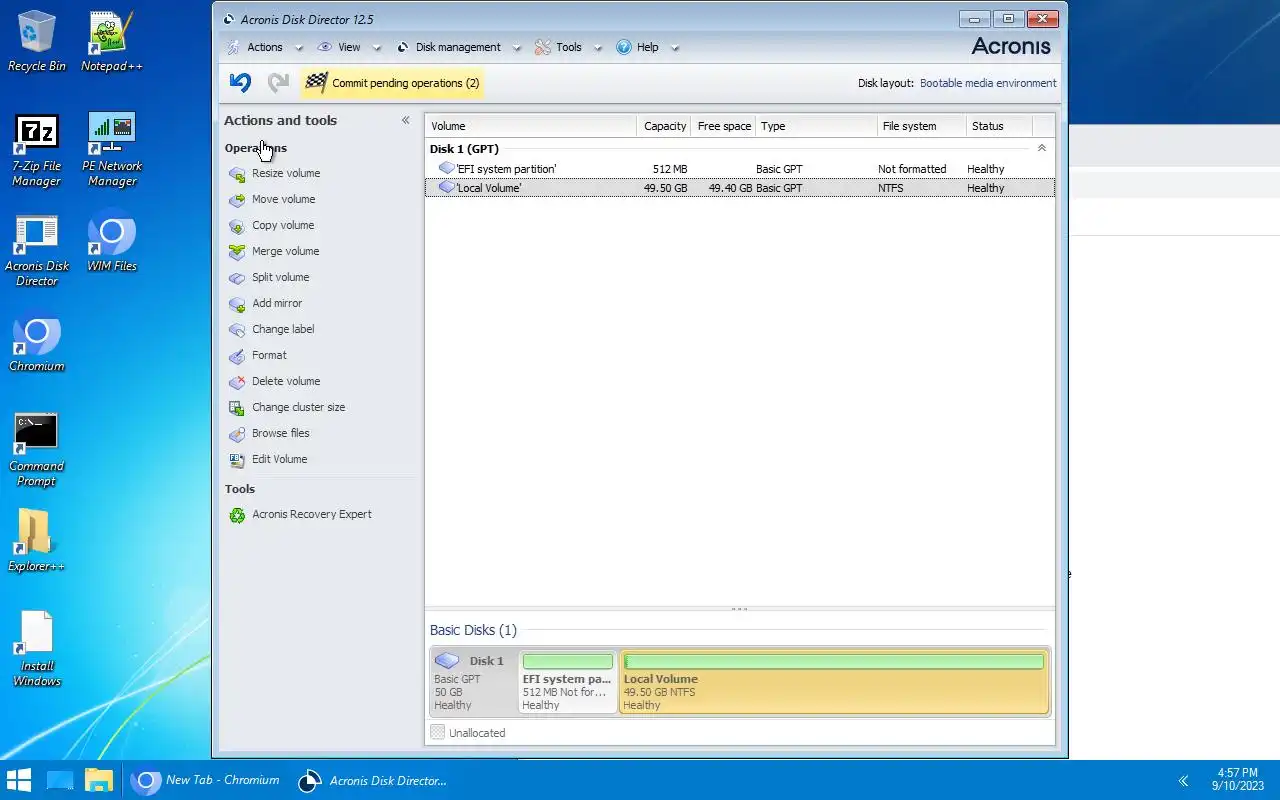The width and height of the screenshot is (1280, 800).
Task: Collapse the Actions and tools panel
Action: pyautogui.click(x=405, y=120)
